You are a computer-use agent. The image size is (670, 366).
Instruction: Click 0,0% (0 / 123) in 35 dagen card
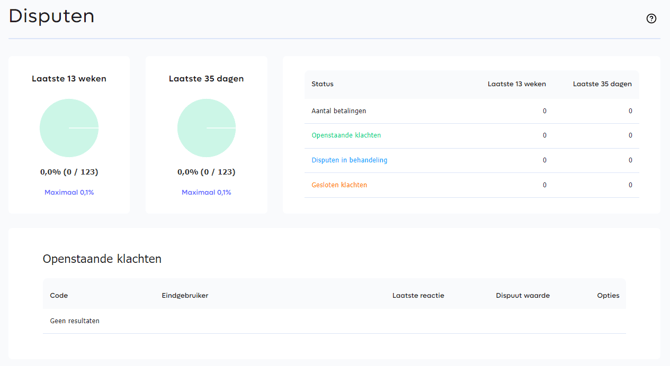(x=206, y=172)
